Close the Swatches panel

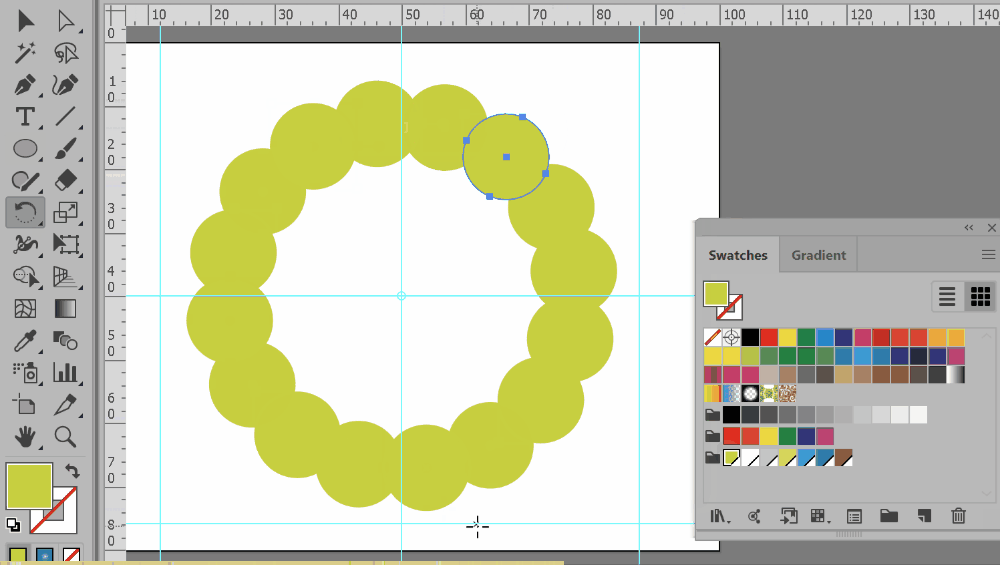pyautogui.click(x=991, y=228)
